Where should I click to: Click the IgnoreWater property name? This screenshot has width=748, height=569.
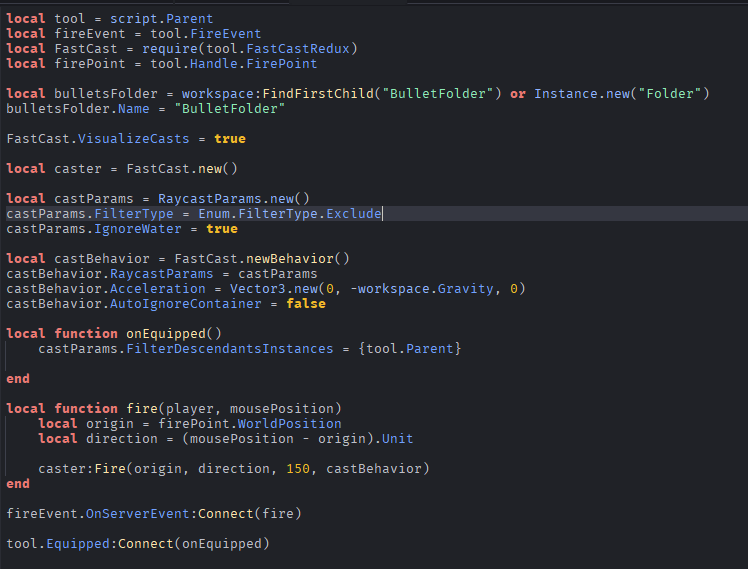(x=137, y=229)
